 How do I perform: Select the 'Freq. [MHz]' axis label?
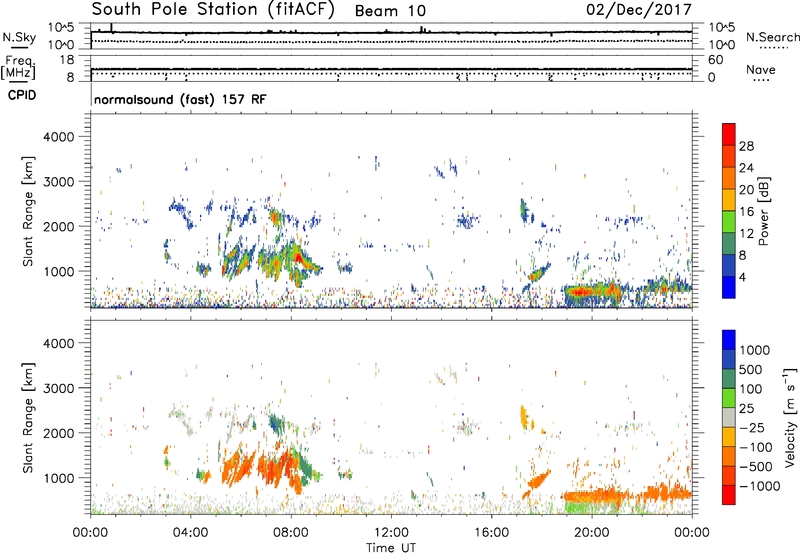pos(18,68)
